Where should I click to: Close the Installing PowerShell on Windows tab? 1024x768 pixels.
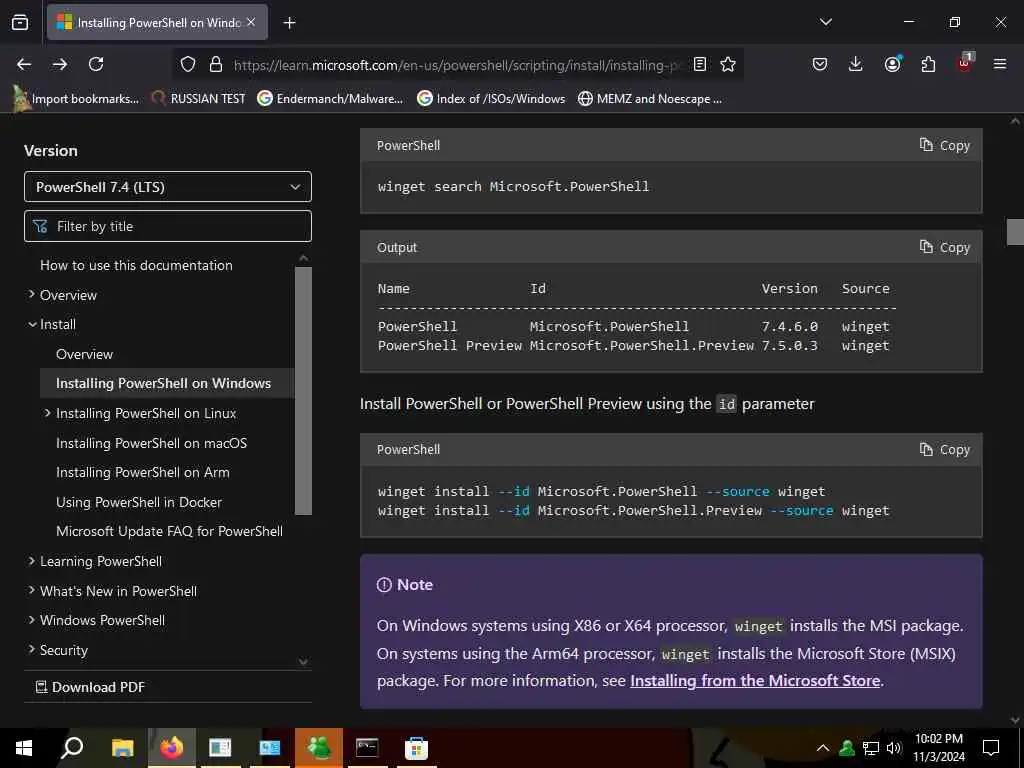tap(251, 22)
